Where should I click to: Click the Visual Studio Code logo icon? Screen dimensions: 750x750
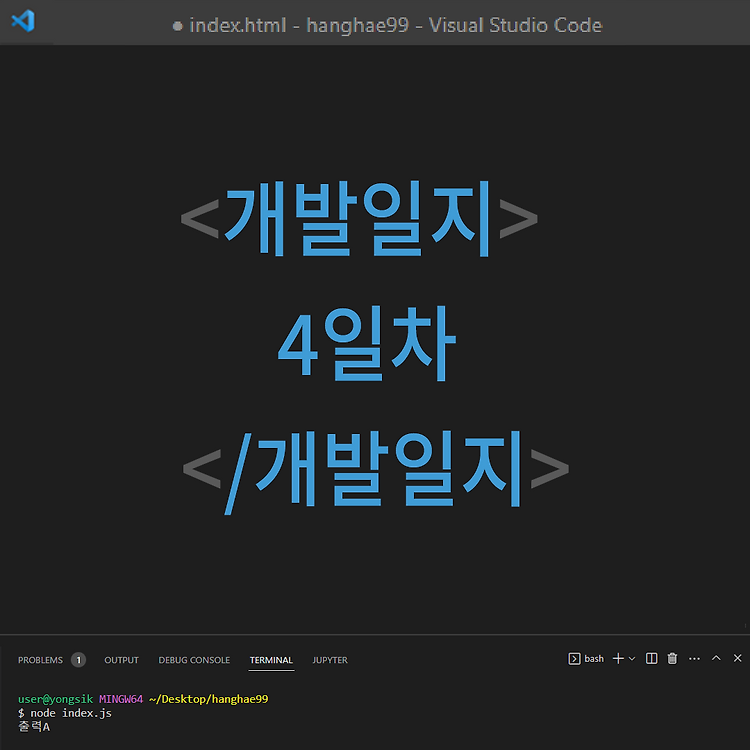(23, 21)
